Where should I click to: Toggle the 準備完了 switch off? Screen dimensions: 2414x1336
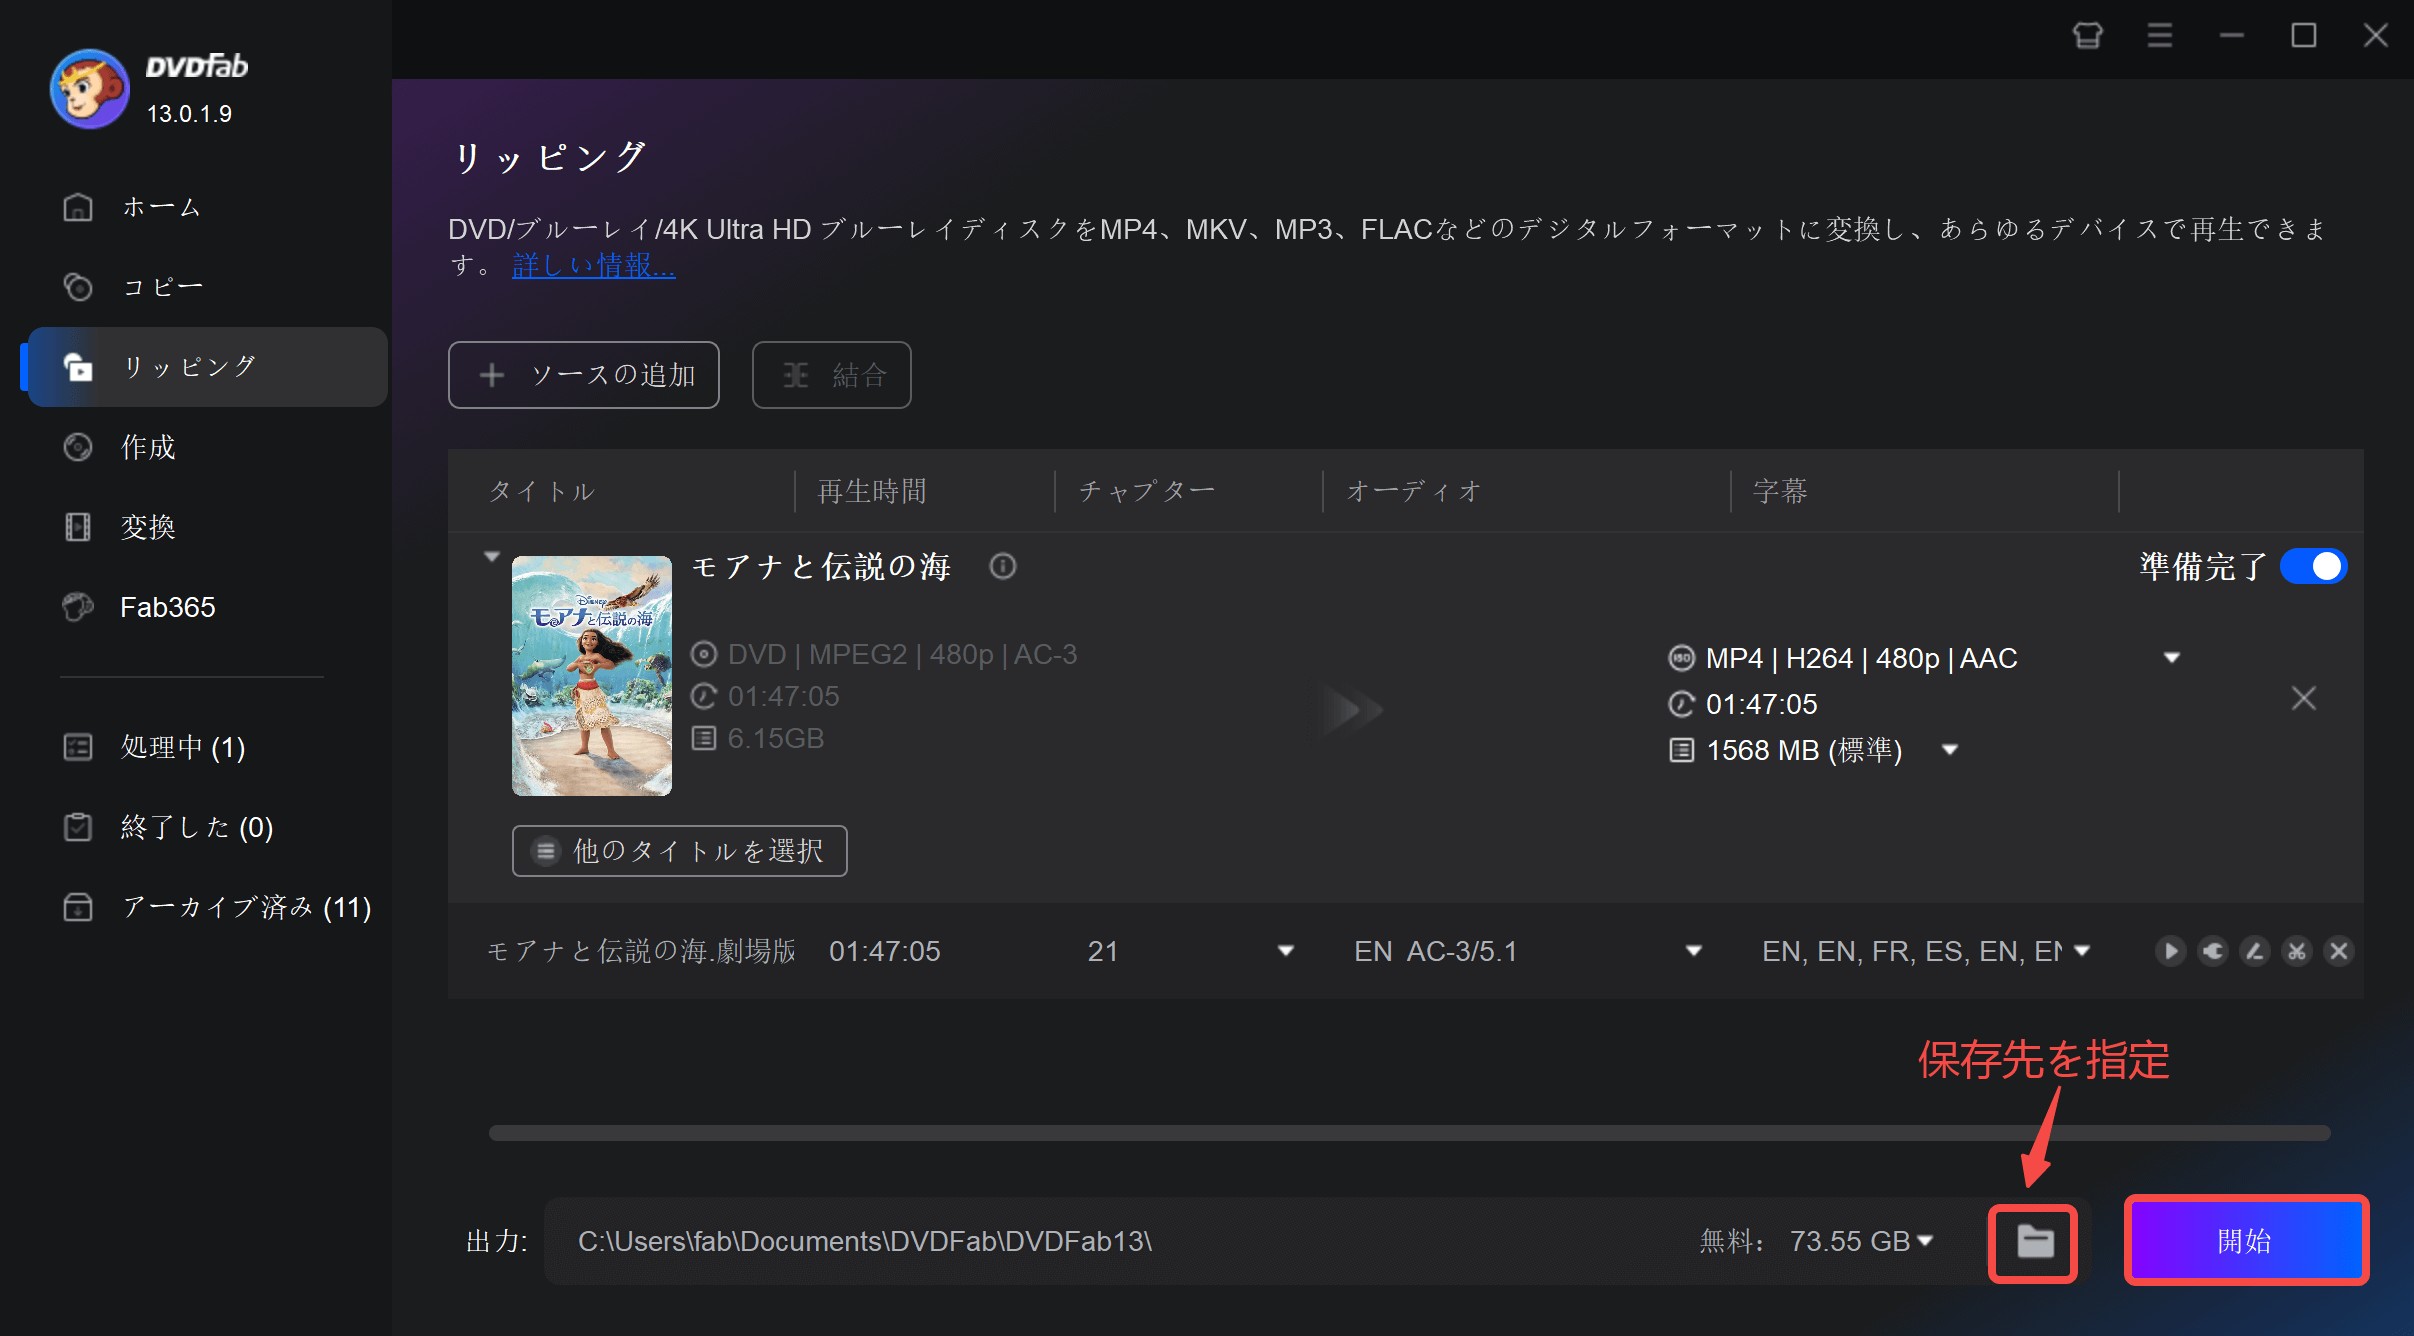click(x=2313, y=567)
